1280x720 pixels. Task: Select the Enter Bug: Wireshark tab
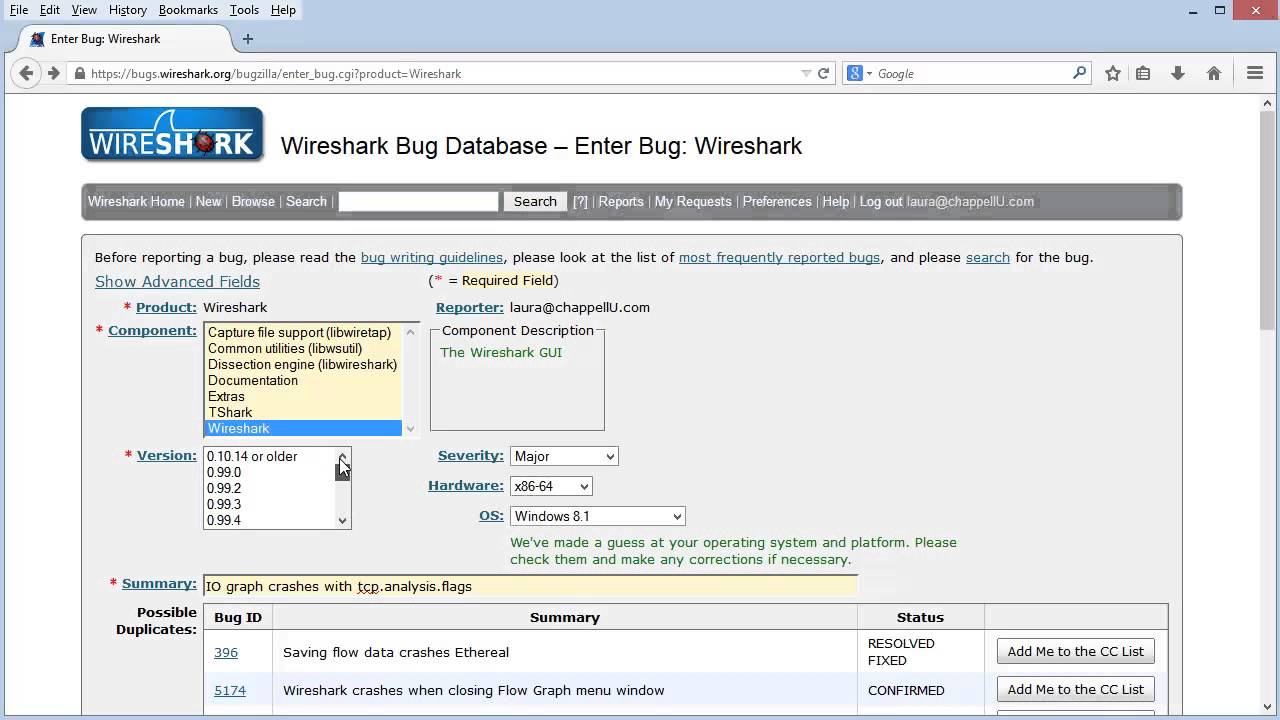[123, 39]
